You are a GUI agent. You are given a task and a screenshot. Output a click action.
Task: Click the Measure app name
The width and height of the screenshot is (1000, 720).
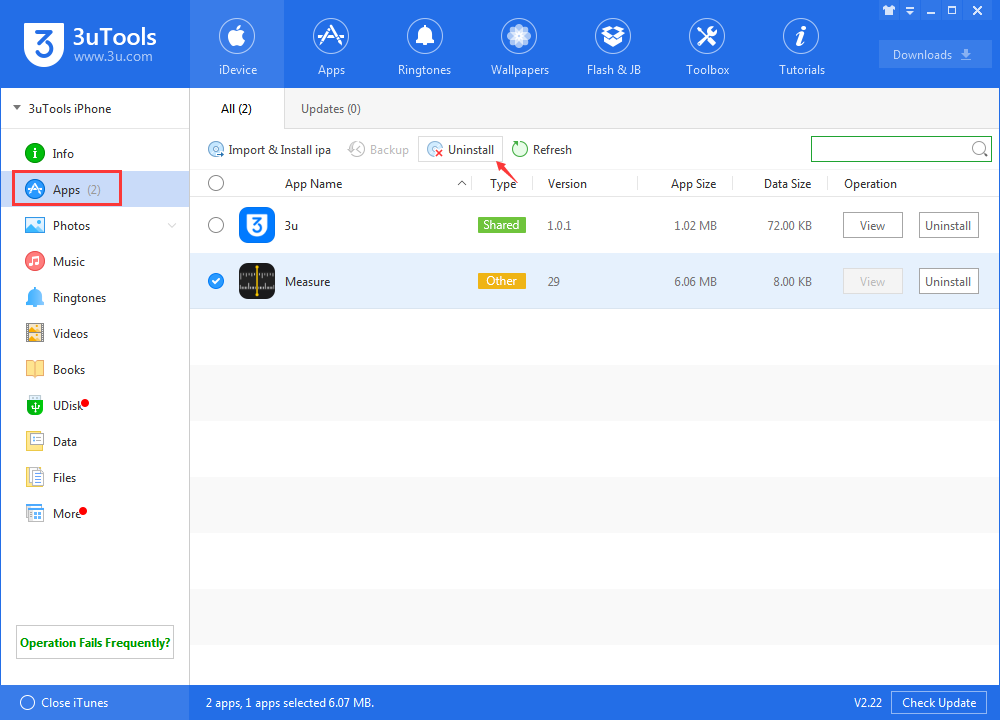tap(307, 282)
